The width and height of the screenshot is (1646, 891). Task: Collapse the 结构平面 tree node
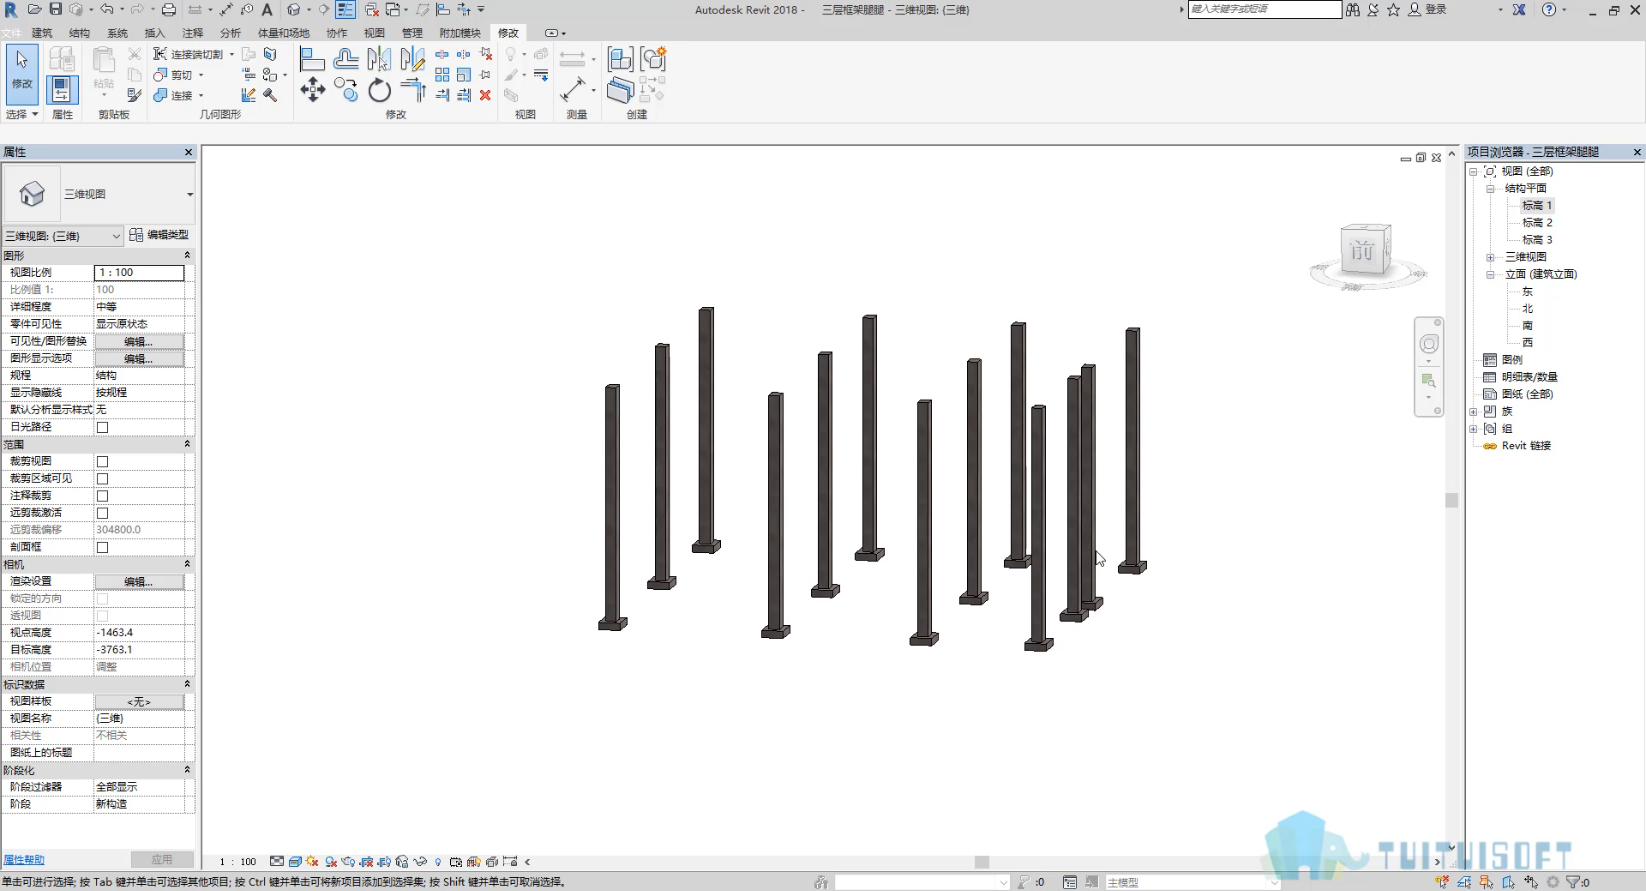click(1490, 189)
